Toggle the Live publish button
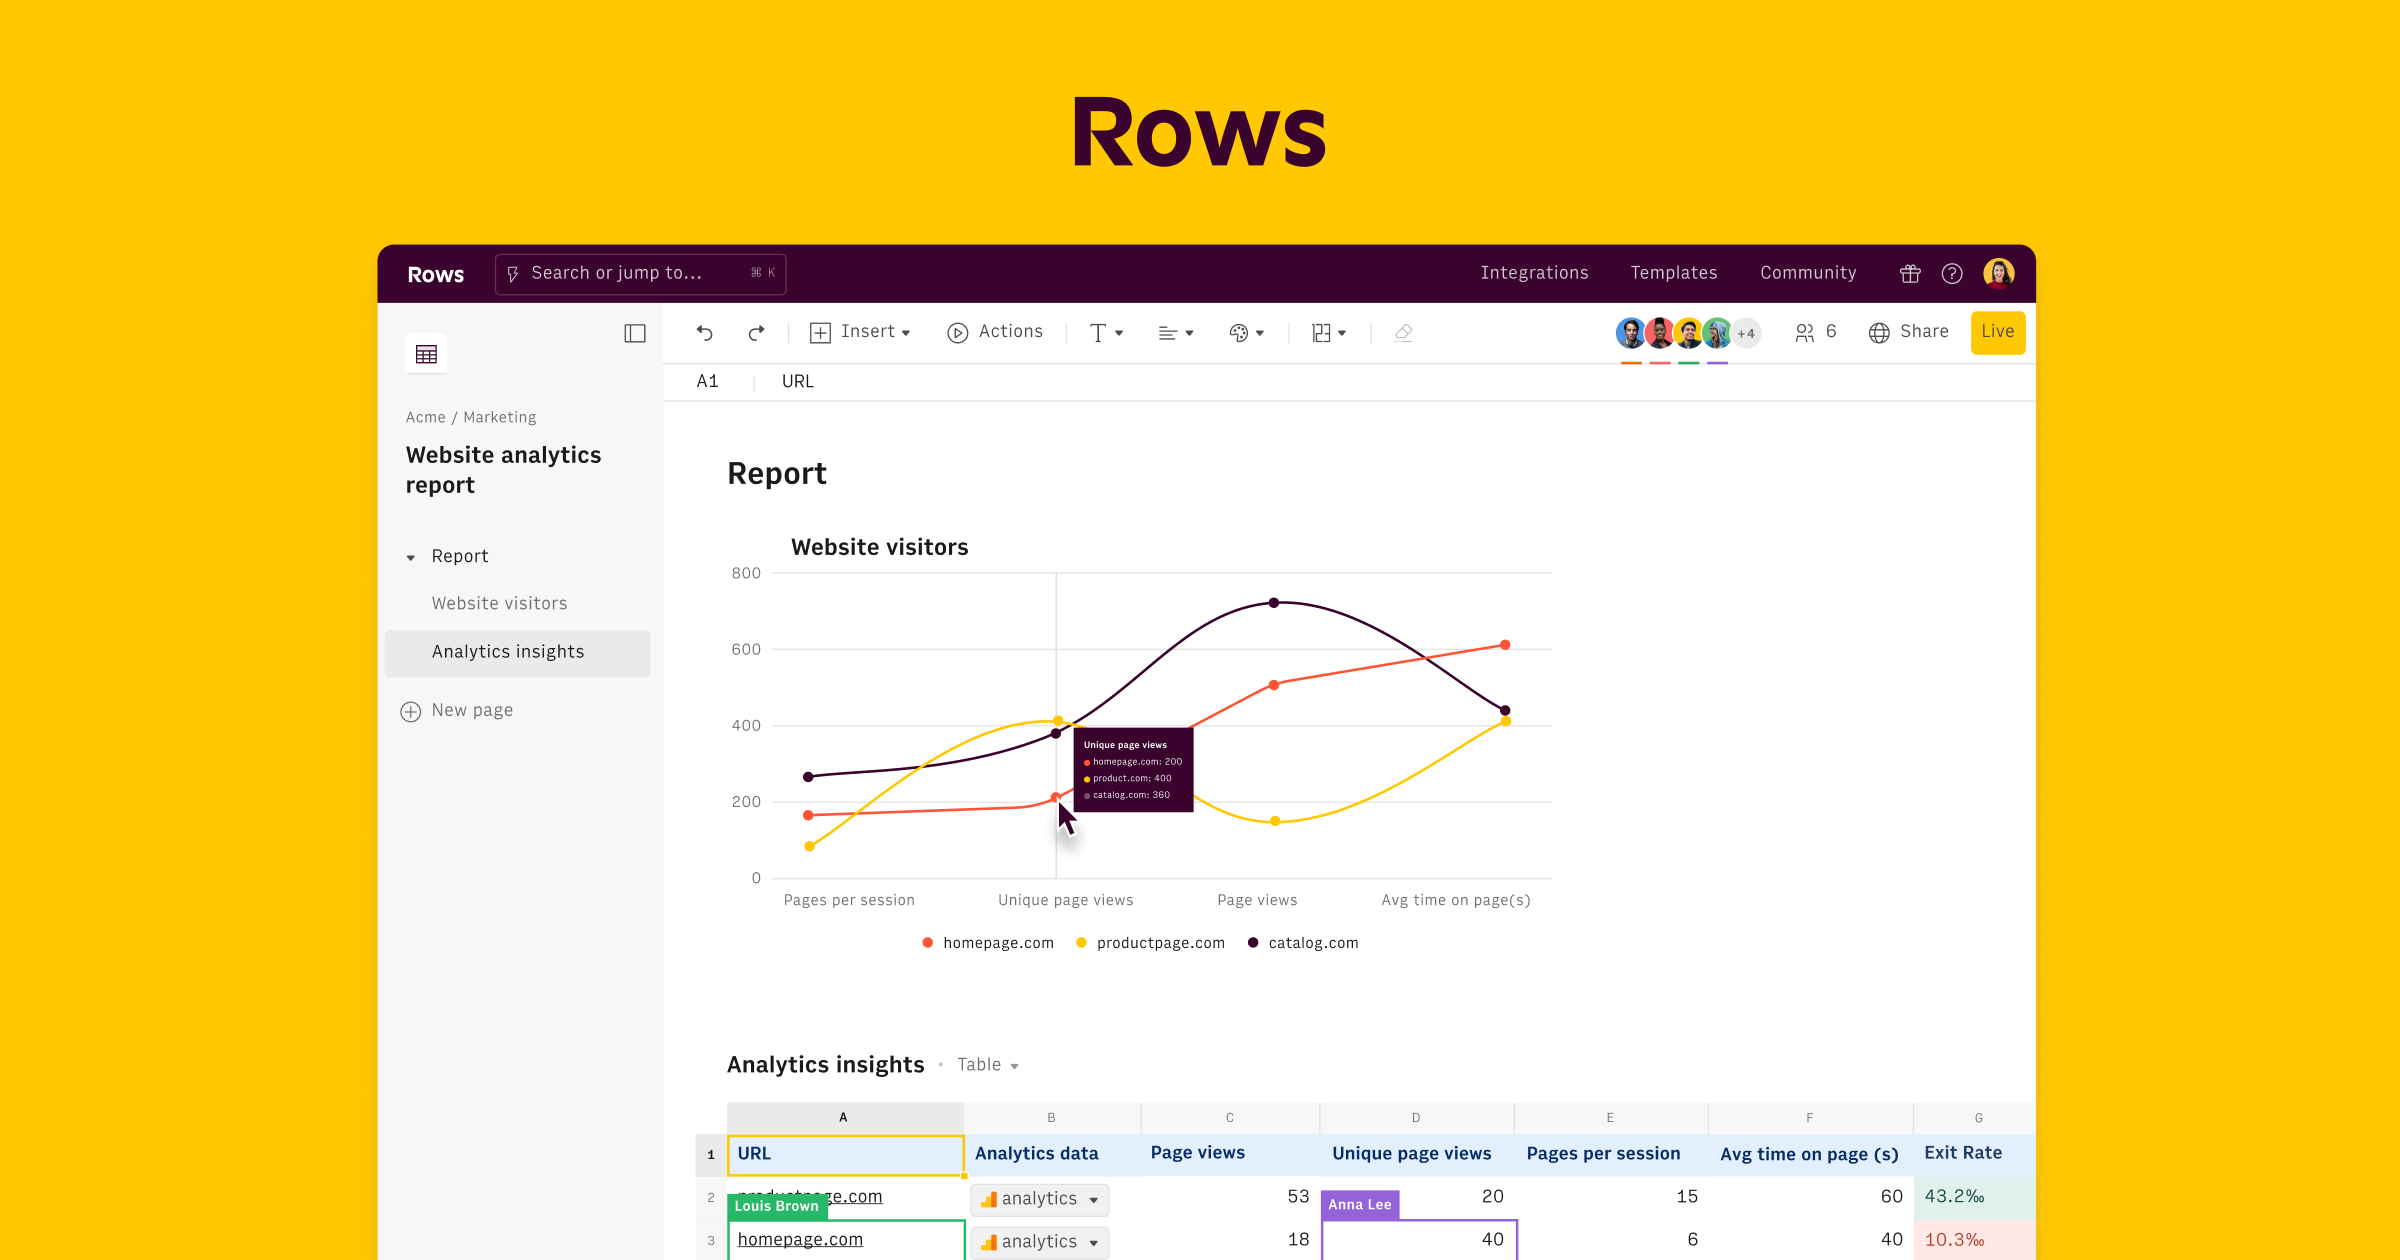This screenshot has height=1260, width=2400. coord(1996,332)
